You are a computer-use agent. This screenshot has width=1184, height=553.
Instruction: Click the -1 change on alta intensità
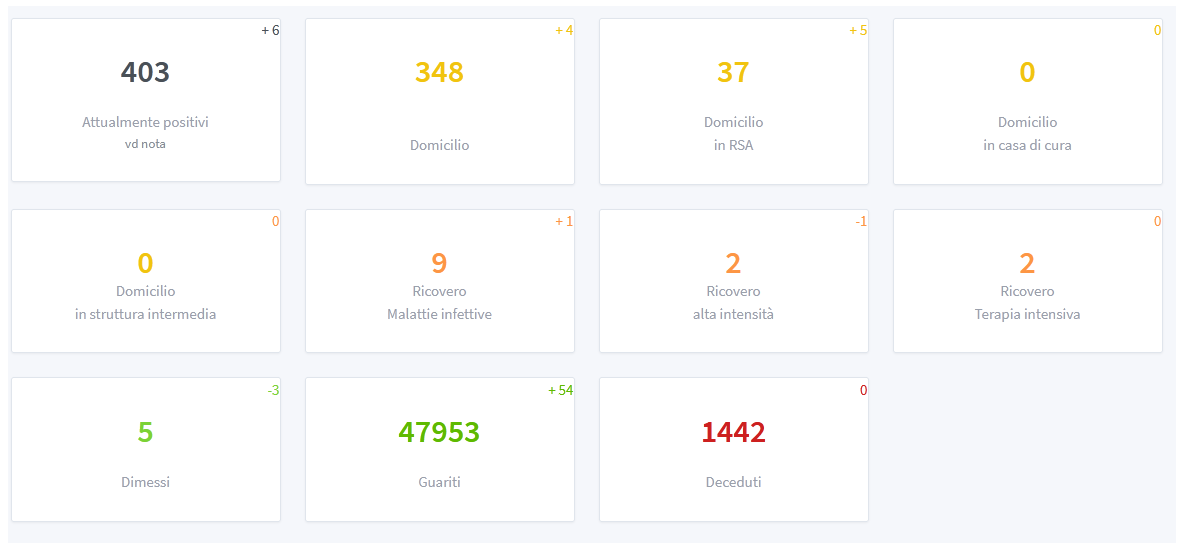click(x=861, y=221)
